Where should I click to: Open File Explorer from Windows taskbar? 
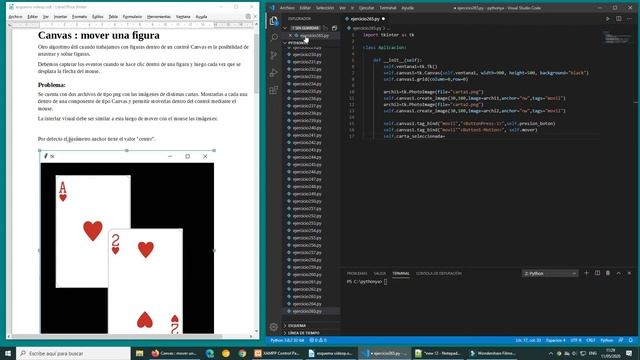[140, 353]
